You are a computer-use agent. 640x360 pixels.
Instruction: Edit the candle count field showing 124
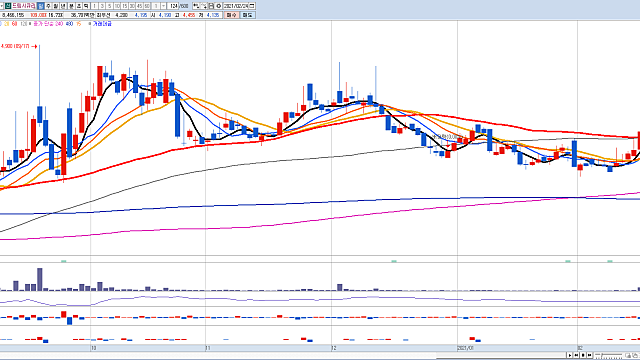173,6
